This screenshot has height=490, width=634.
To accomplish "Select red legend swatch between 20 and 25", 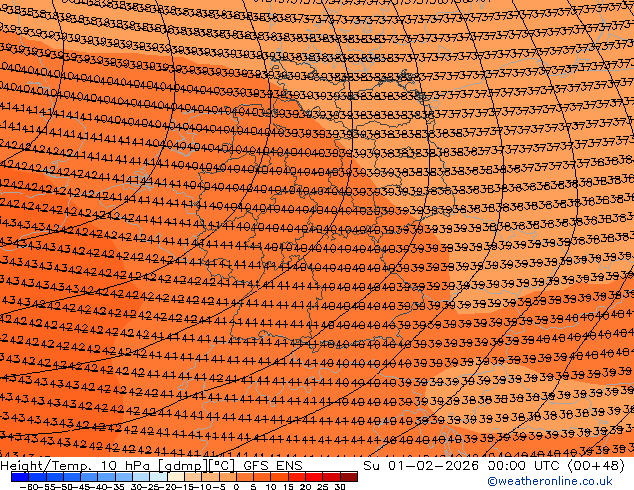I will point(314,477).
